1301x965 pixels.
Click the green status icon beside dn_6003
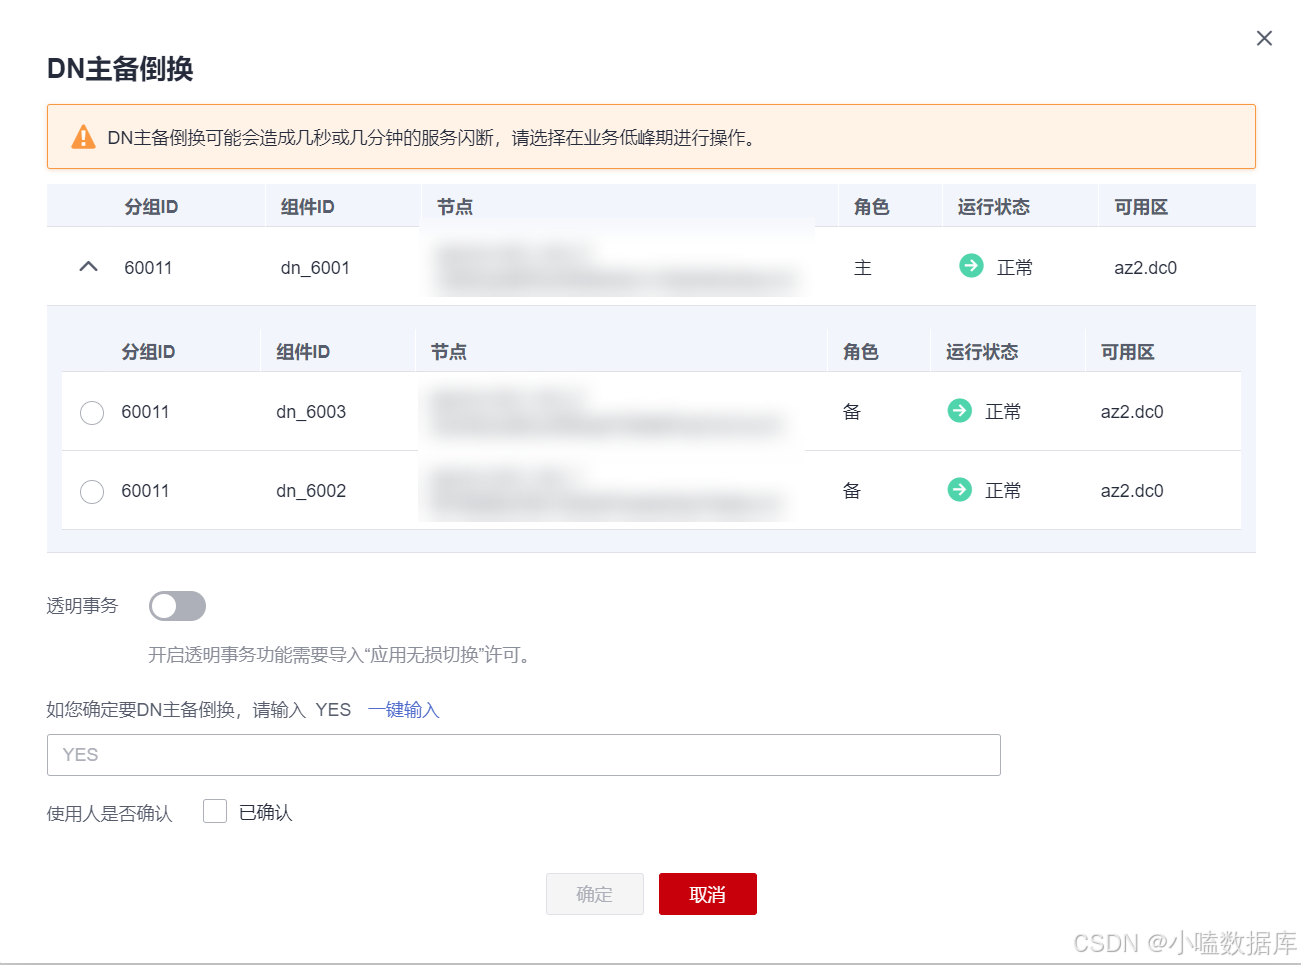coord(959,411)
